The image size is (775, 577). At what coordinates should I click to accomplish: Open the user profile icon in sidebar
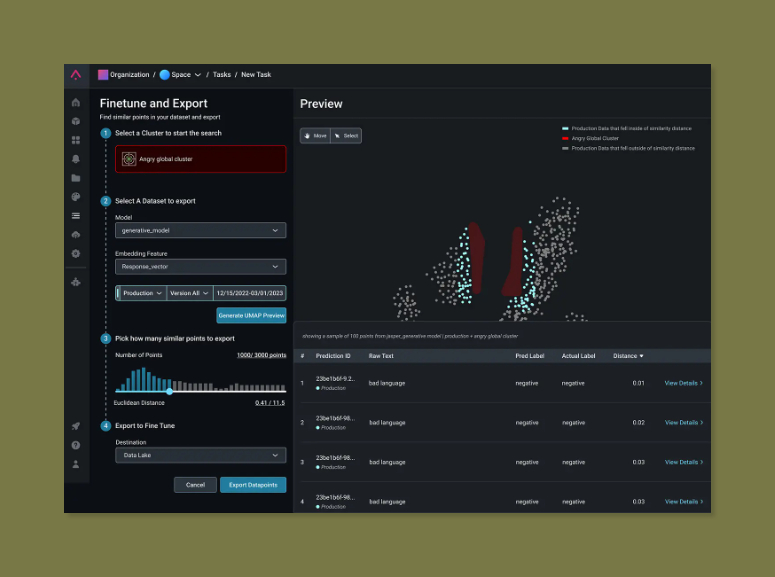coord(76,464)
